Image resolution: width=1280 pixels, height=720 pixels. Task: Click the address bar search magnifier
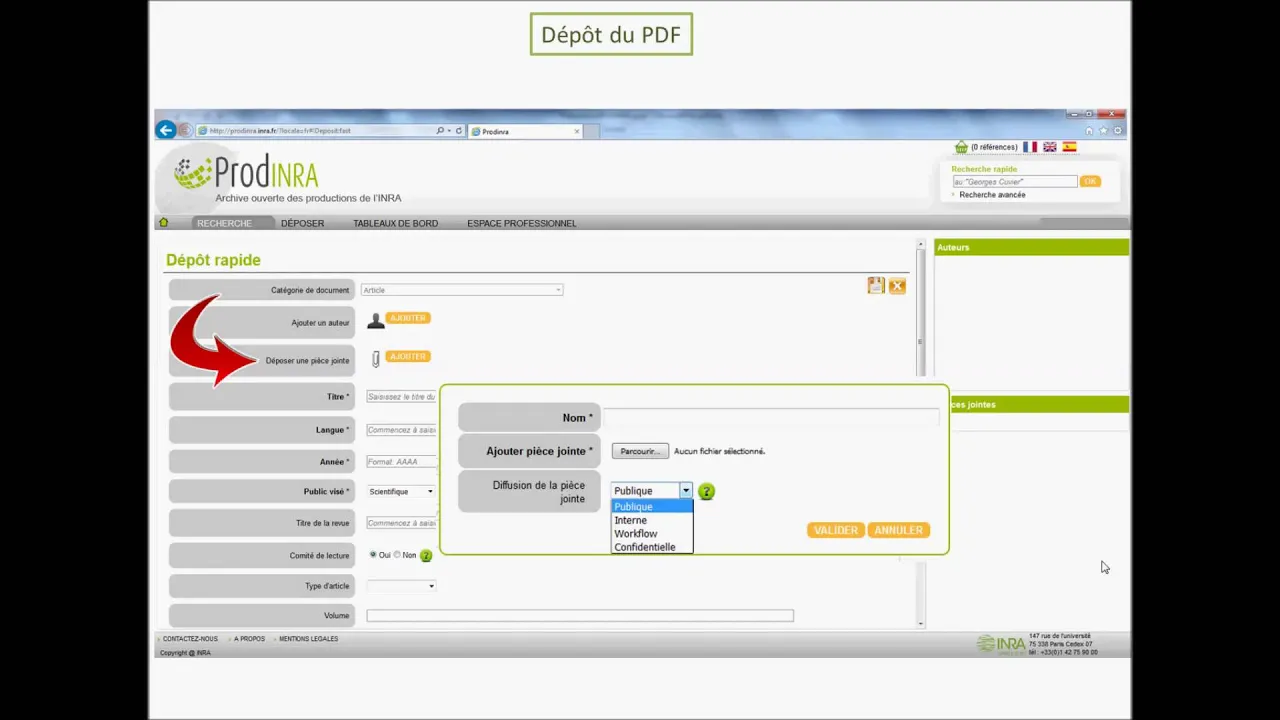point(440,131)
